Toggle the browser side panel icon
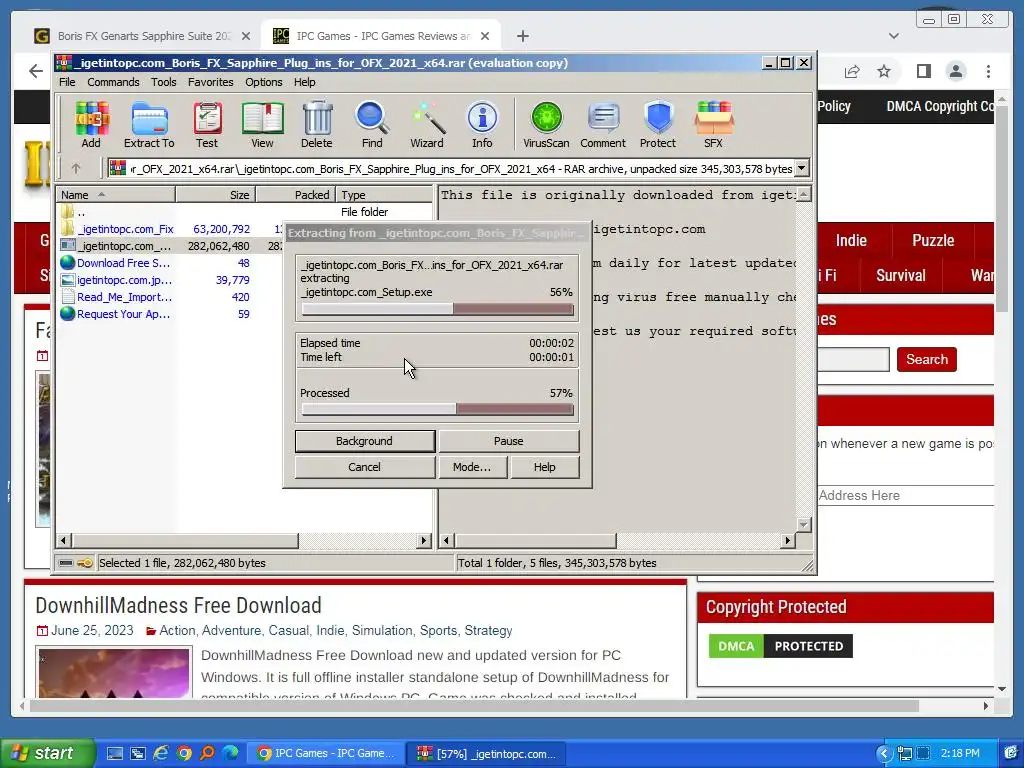 click(x=923, y=71)
